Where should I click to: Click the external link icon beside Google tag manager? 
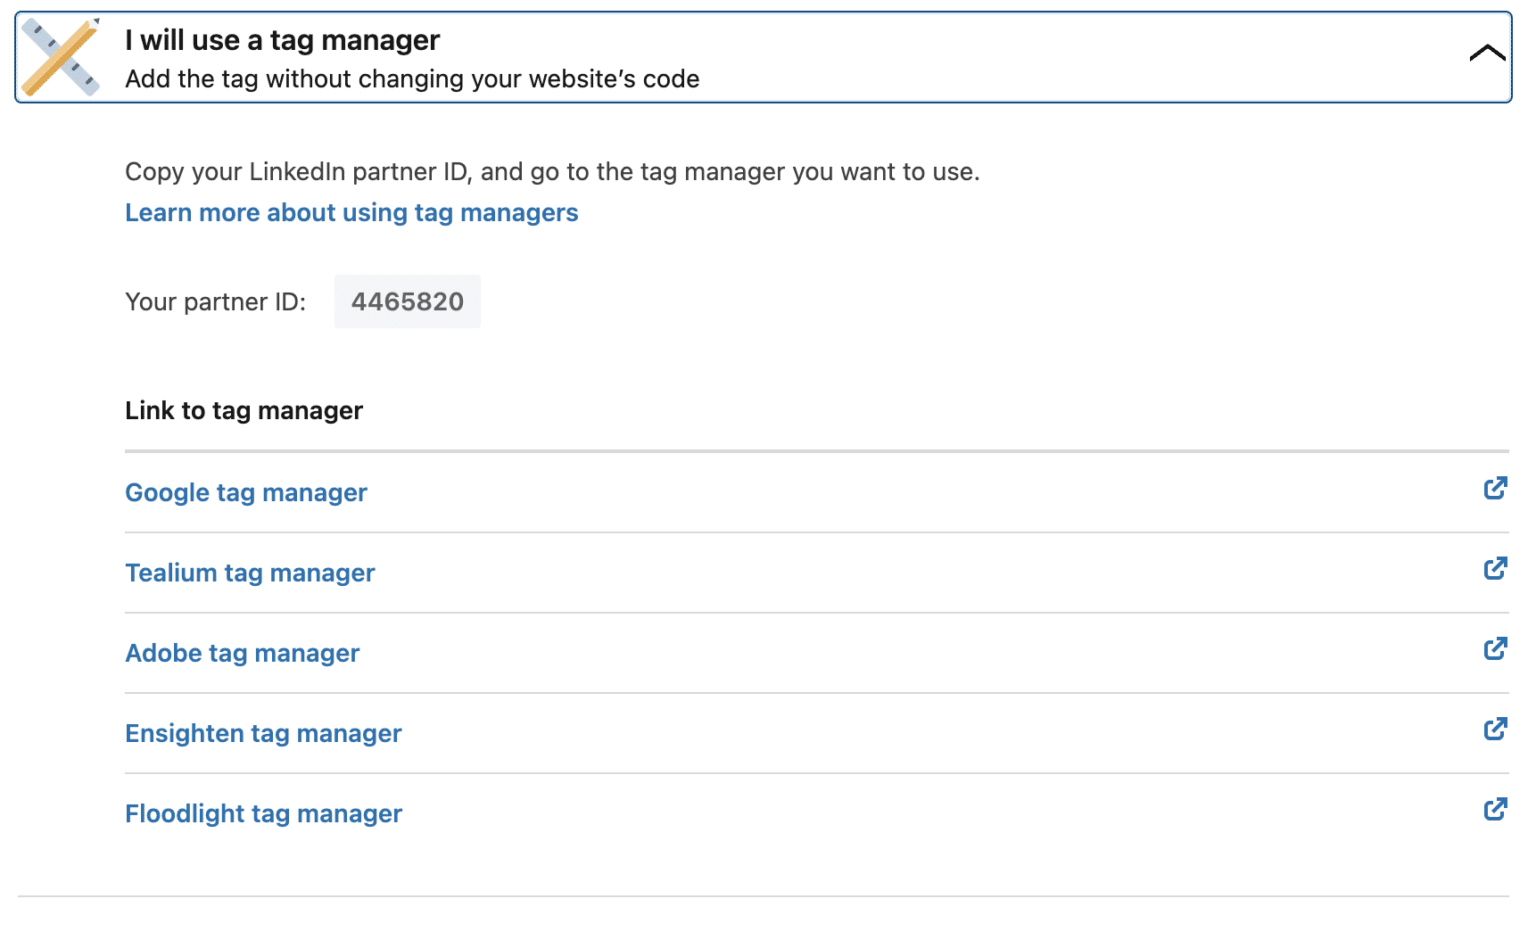[x=1495, y=489]
